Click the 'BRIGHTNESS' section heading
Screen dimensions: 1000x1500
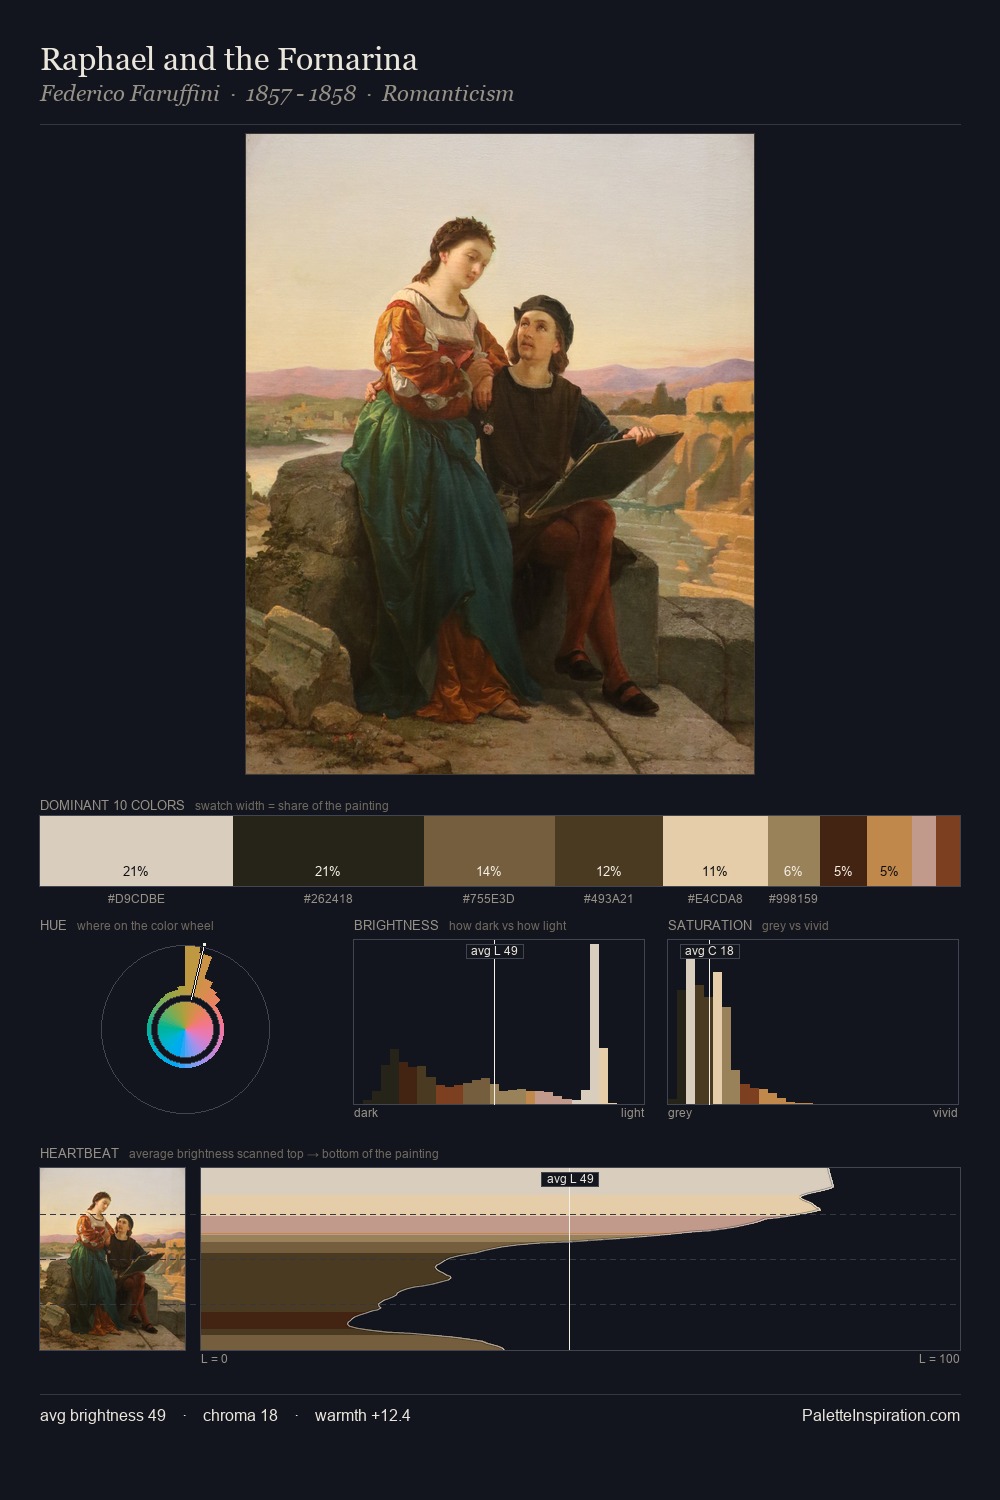(396, 925)
